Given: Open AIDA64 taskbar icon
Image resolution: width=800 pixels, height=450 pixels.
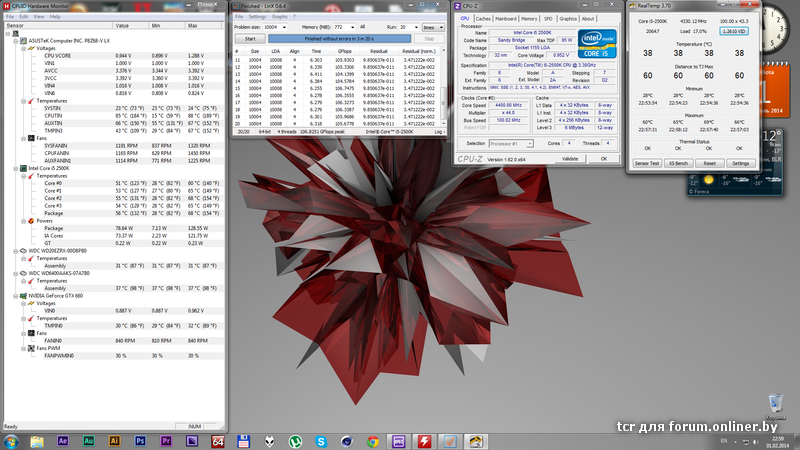Looking at the screenshot, I should tap(218, 441).
